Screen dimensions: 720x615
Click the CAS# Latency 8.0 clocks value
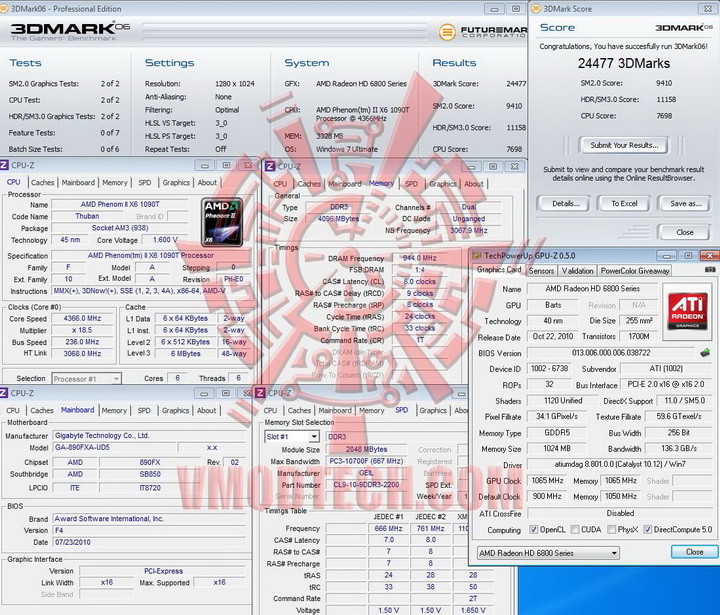tap(420, 282)
